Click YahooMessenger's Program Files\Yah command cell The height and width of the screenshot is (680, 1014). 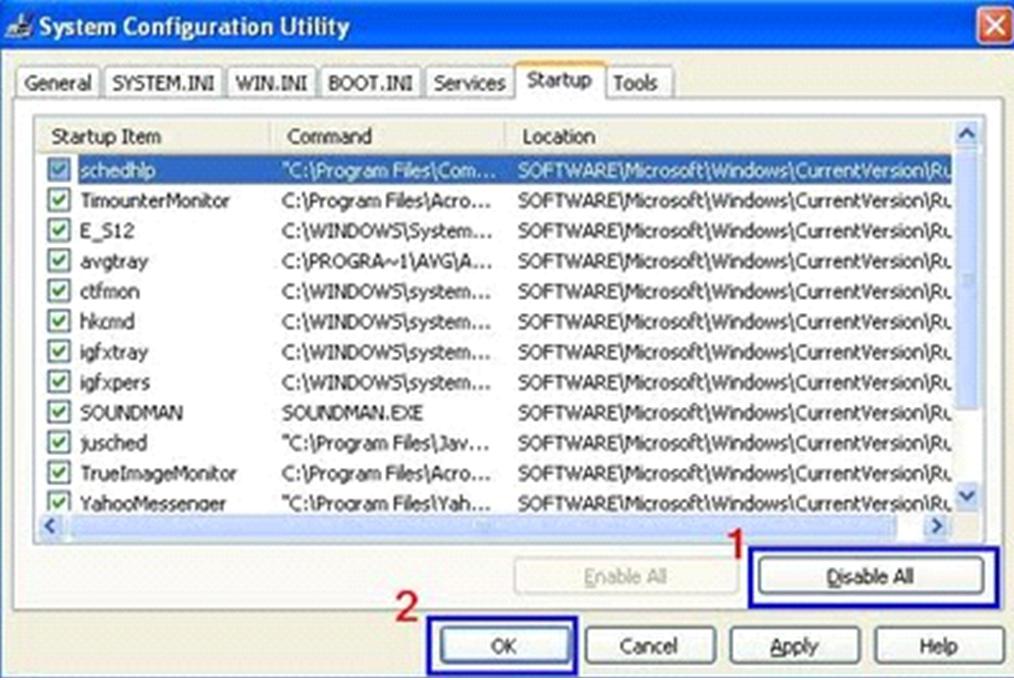[386, 503]
